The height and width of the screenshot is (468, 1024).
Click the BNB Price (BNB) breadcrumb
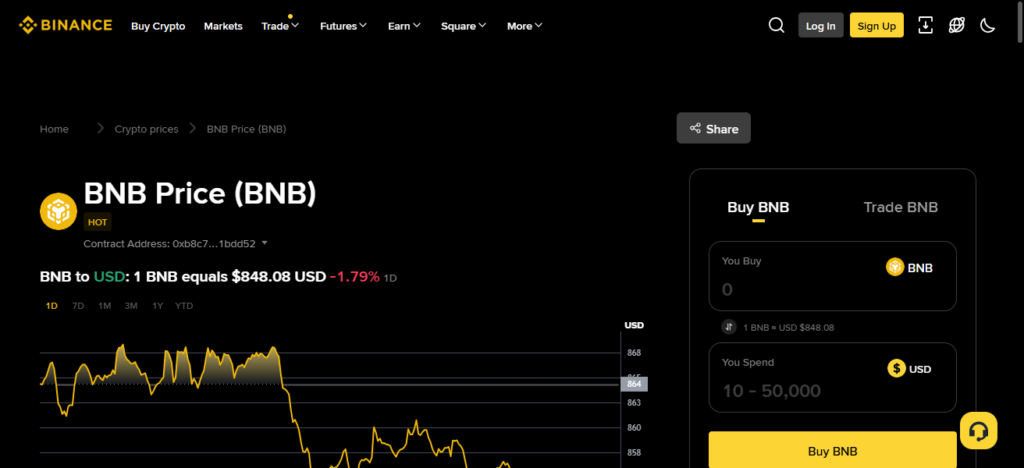[x=246, y=129]
